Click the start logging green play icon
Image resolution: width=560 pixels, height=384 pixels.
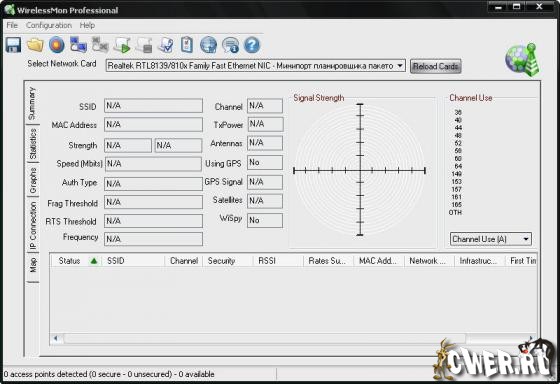(122, 45)
